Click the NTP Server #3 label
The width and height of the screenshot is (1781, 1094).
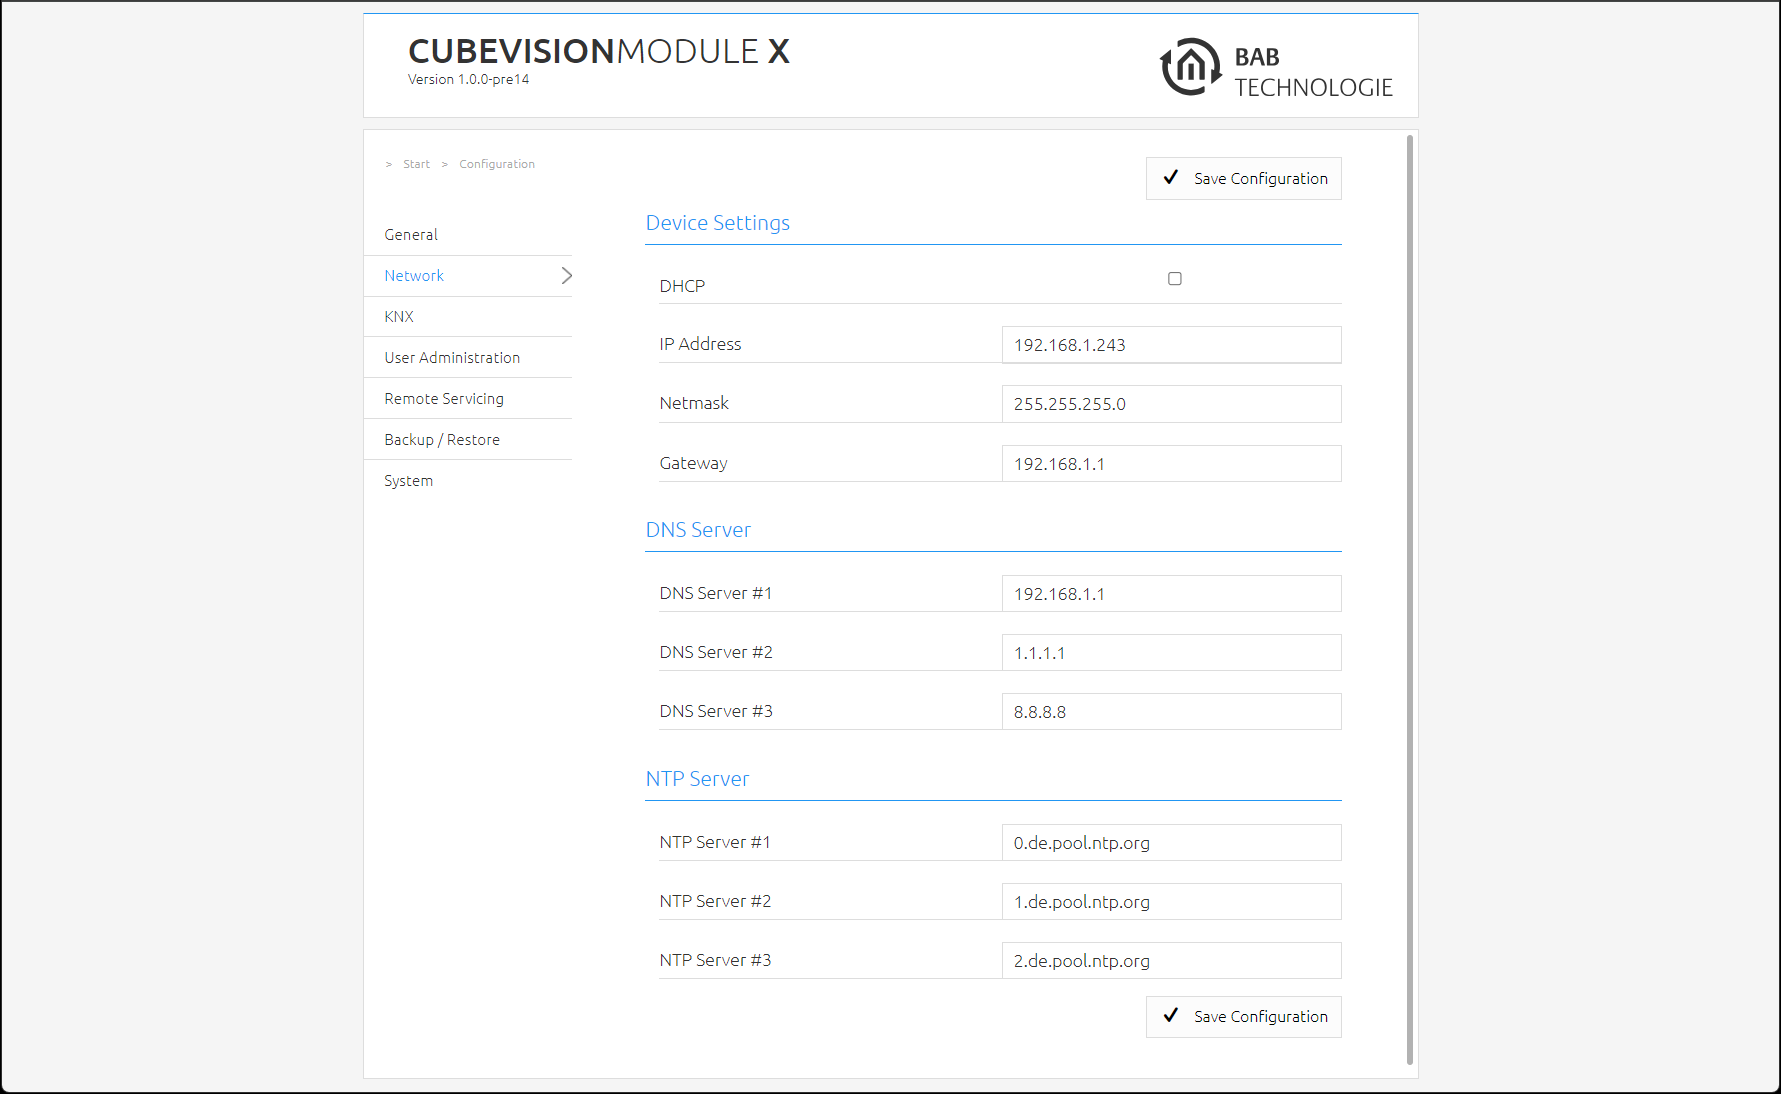(x=715, y=960)
